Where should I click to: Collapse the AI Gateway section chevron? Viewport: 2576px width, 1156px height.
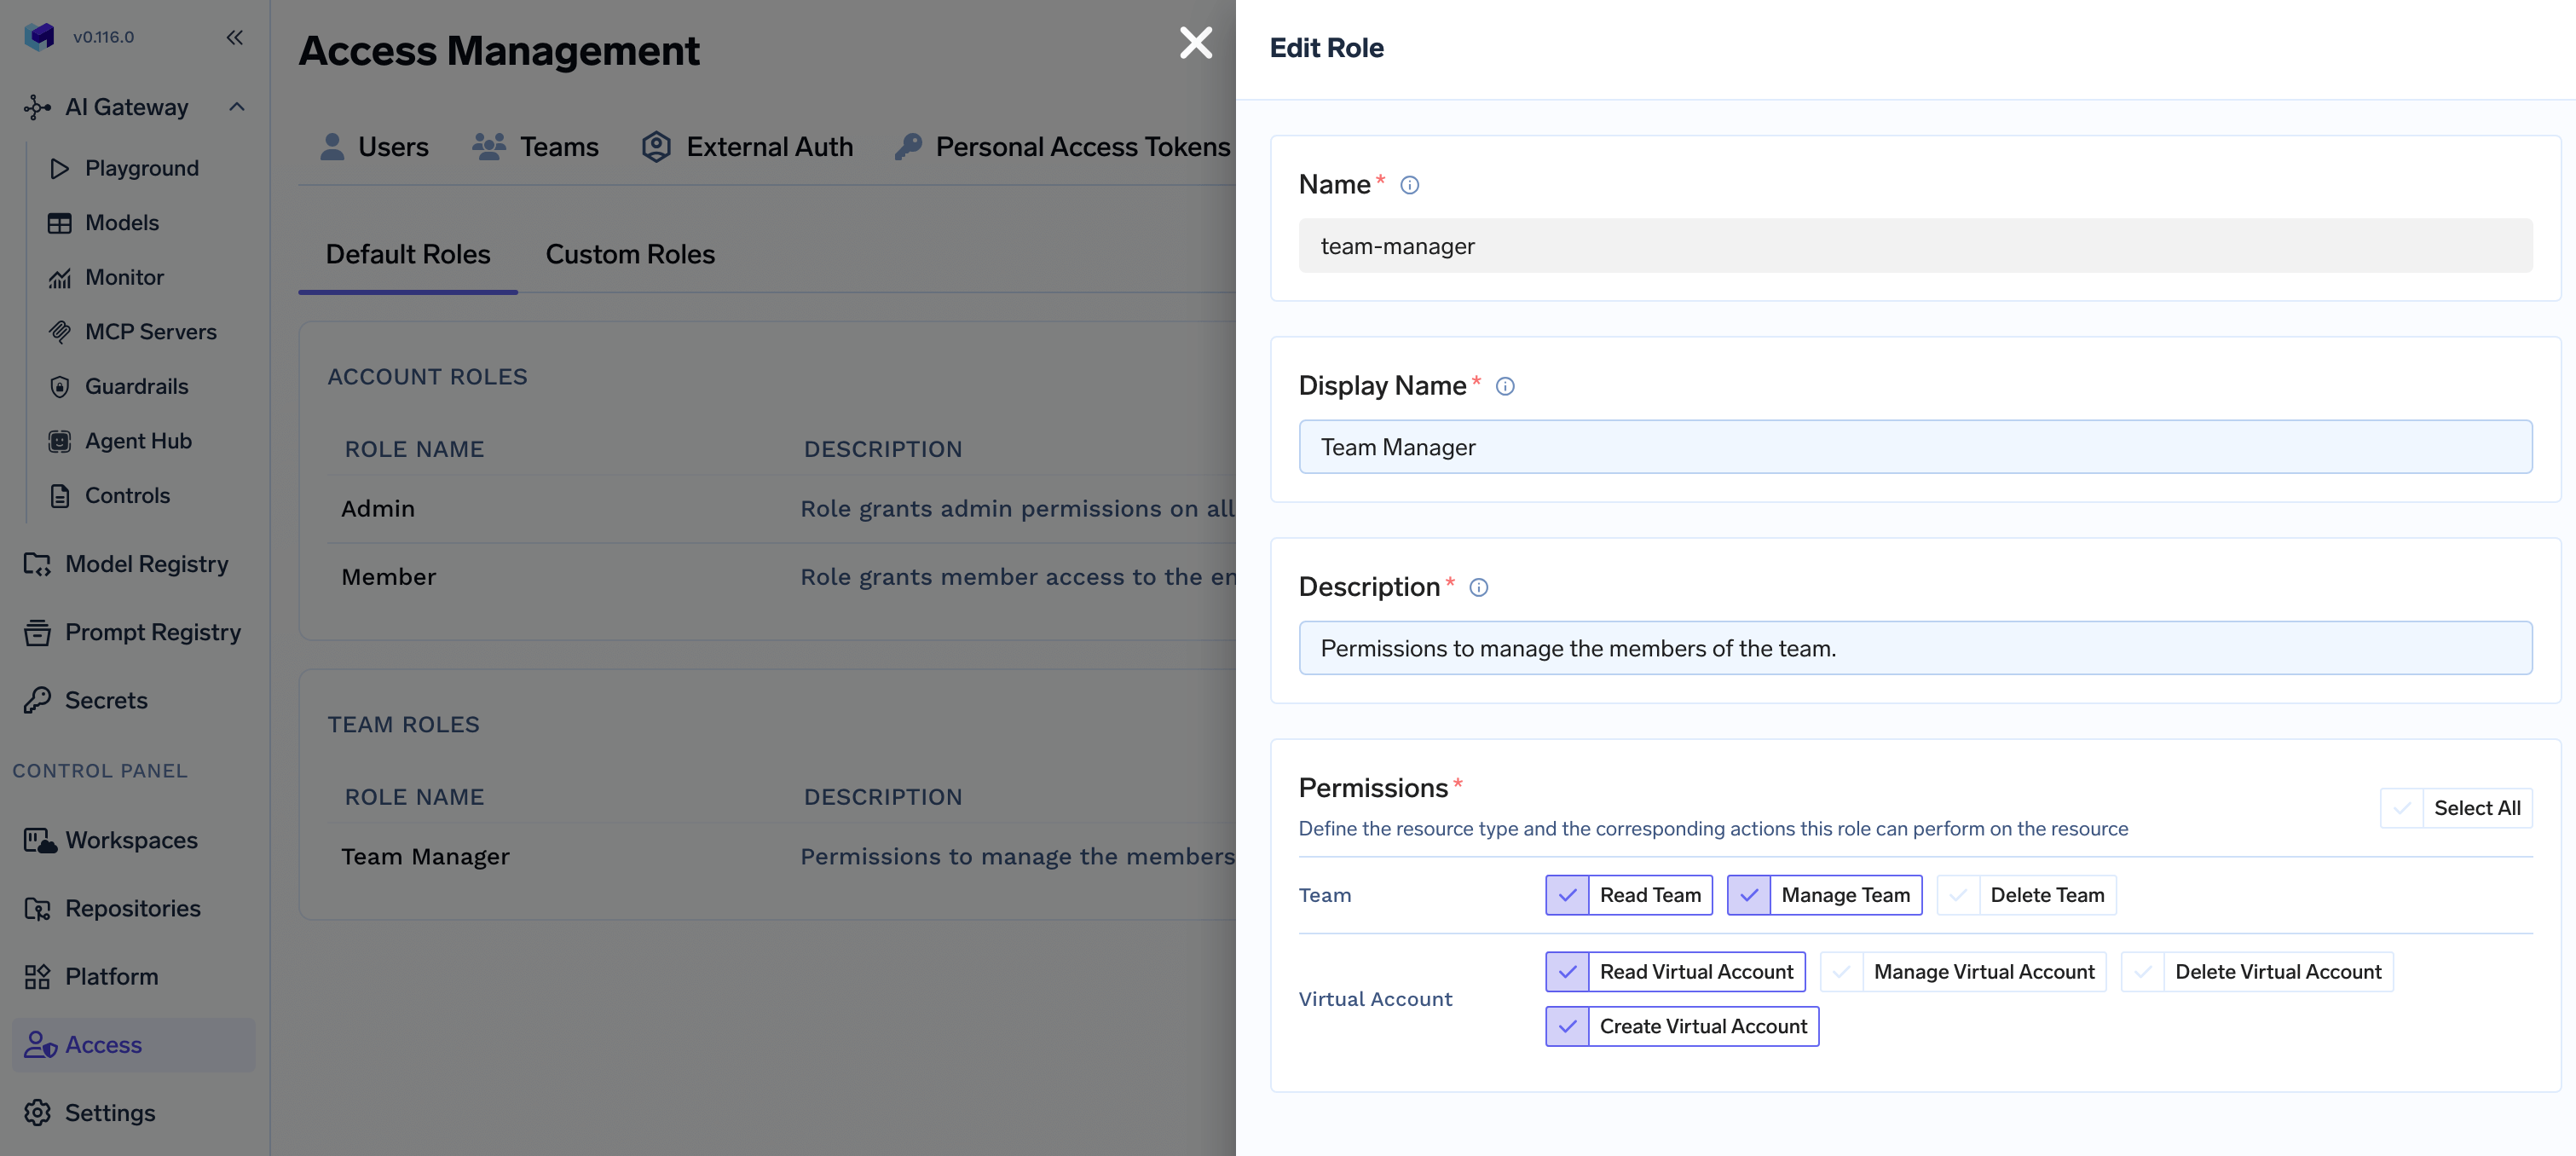237,107
